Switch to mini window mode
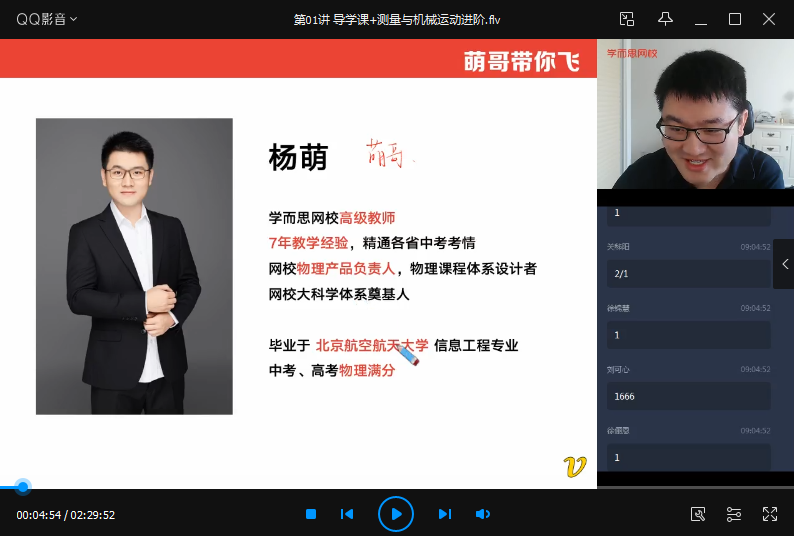 click(x=627, y=19)
